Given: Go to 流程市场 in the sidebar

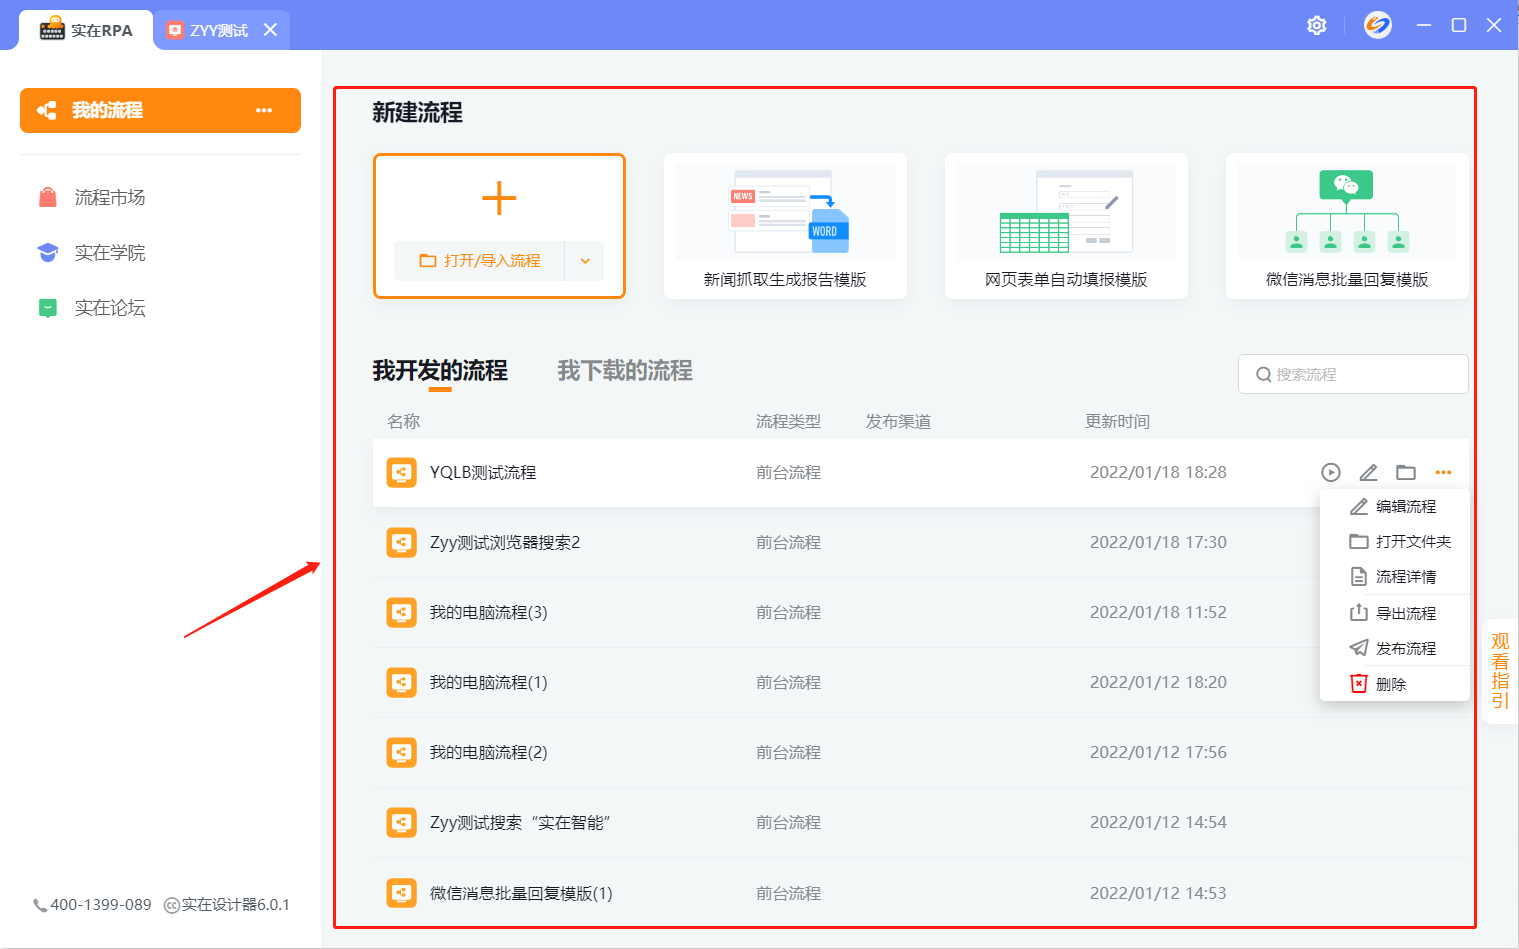Looking at the screenshot, I should click(x=110, y=197).
